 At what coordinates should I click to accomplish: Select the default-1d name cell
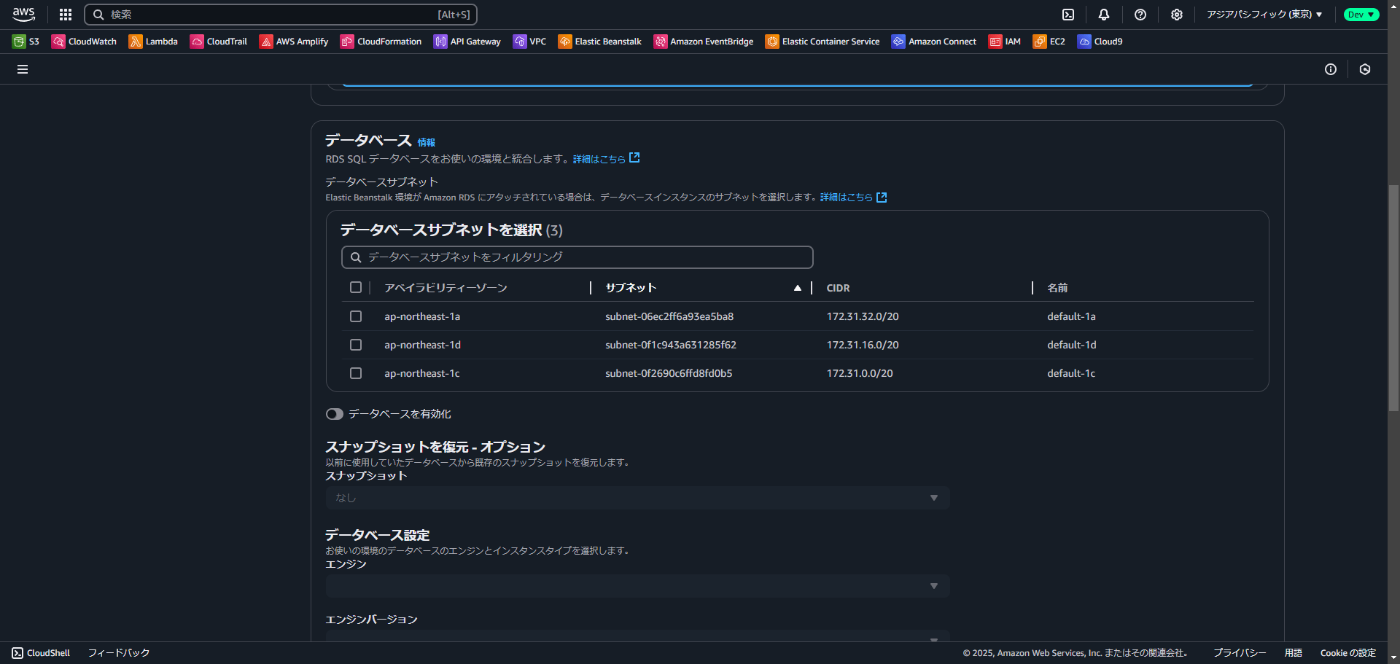[1071, 344]
